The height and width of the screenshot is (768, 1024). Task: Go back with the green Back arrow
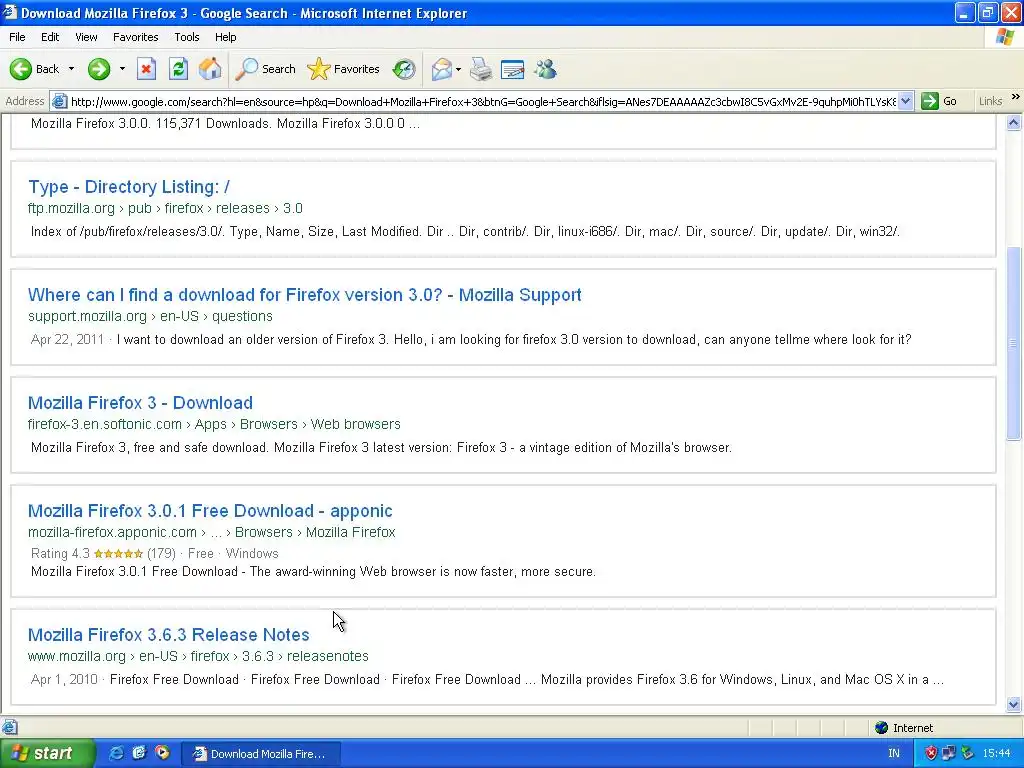[x=34, y=69]
